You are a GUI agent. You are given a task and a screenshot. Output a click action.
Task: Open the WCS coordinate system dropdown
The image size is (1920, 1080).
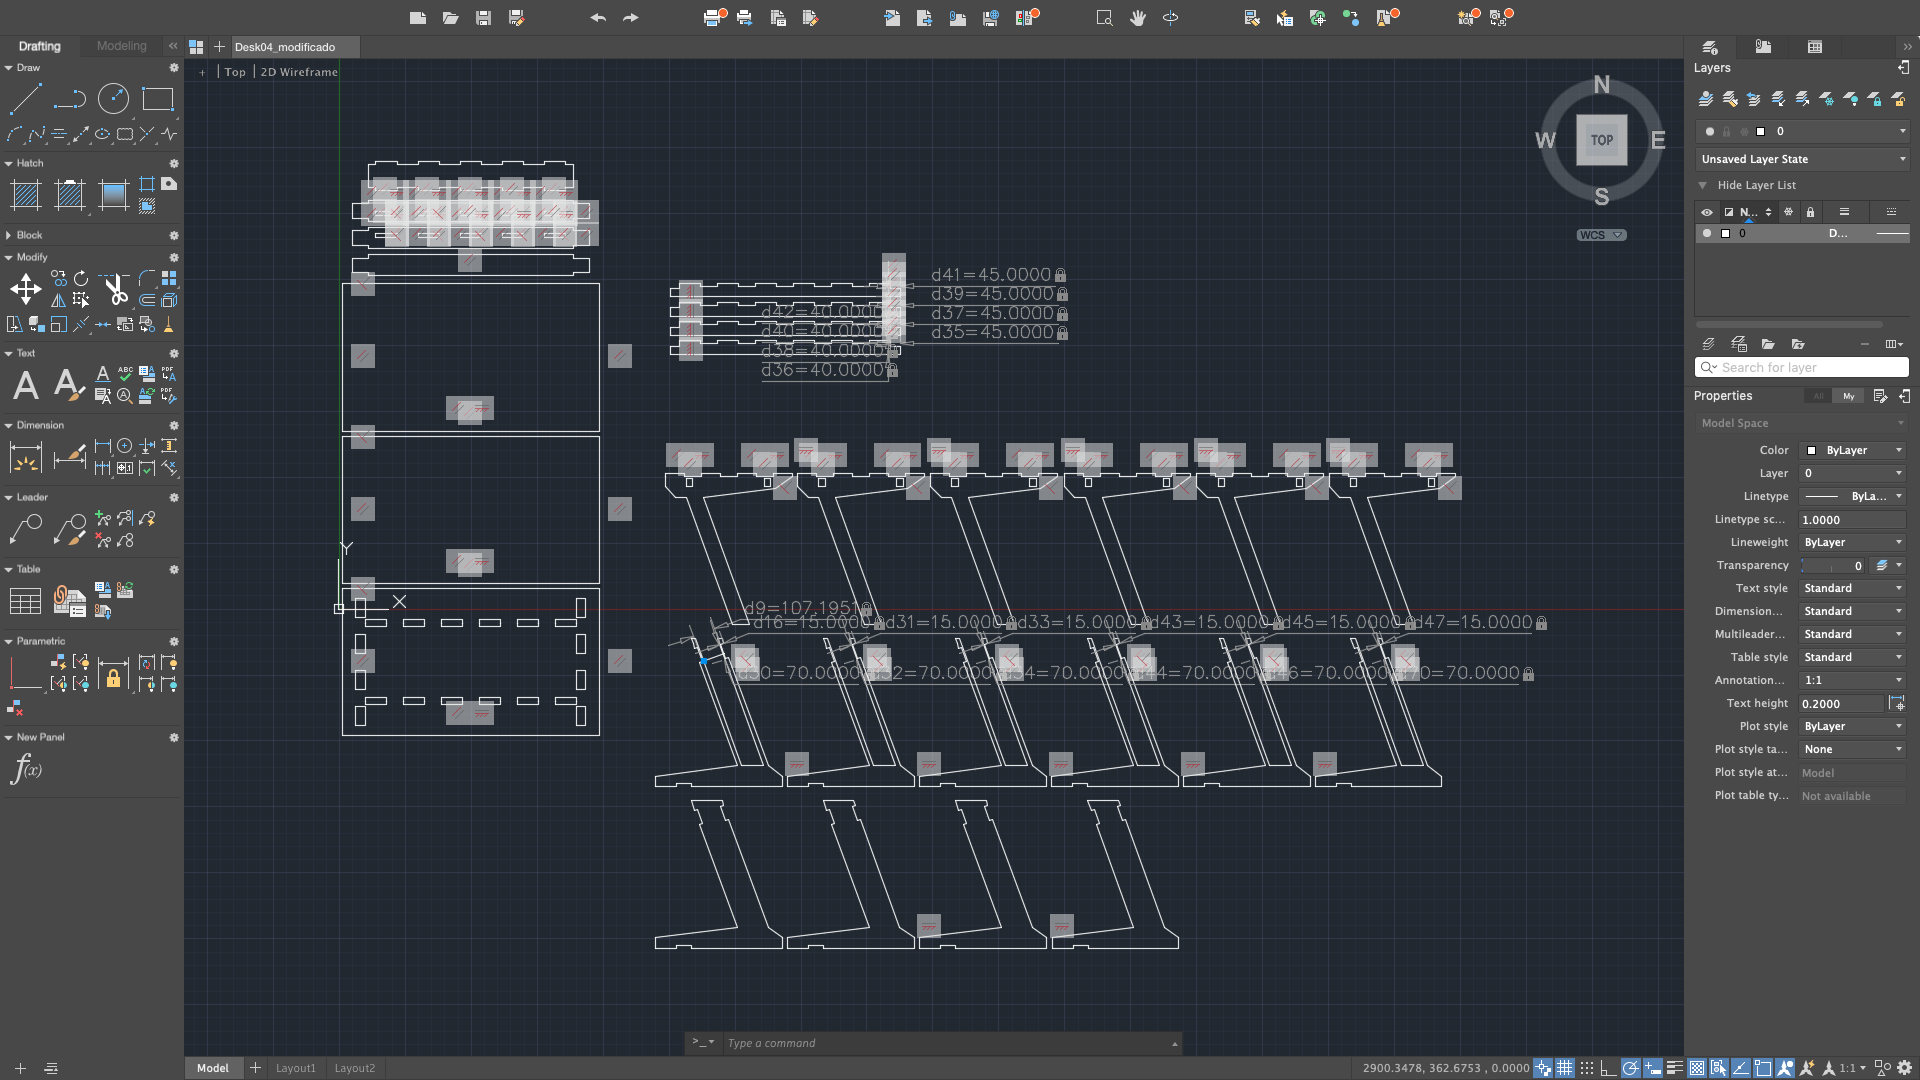point(1602,235)
